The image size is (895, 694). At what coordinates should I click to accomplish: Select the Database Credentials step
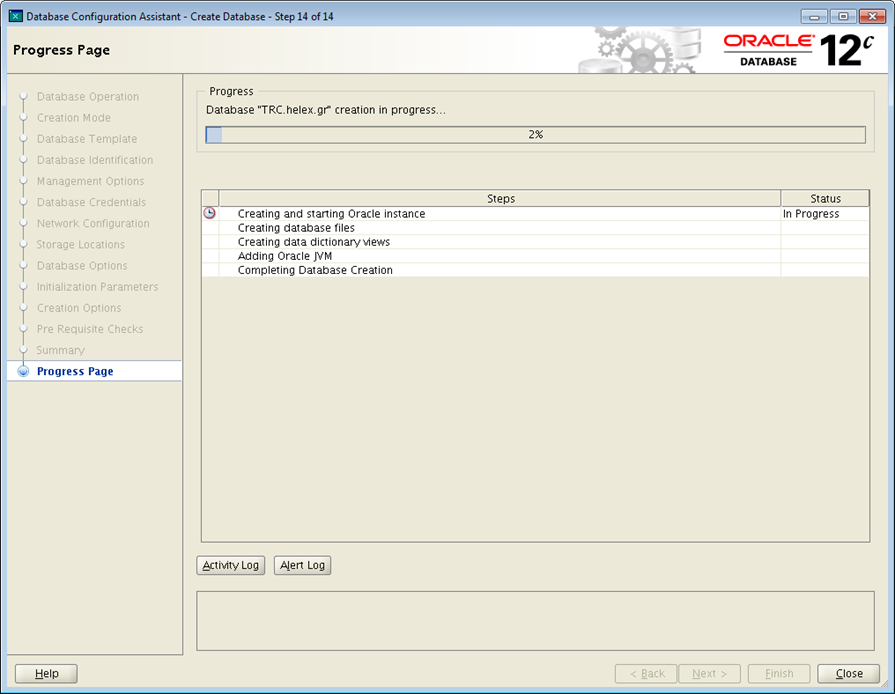[91, 202]
